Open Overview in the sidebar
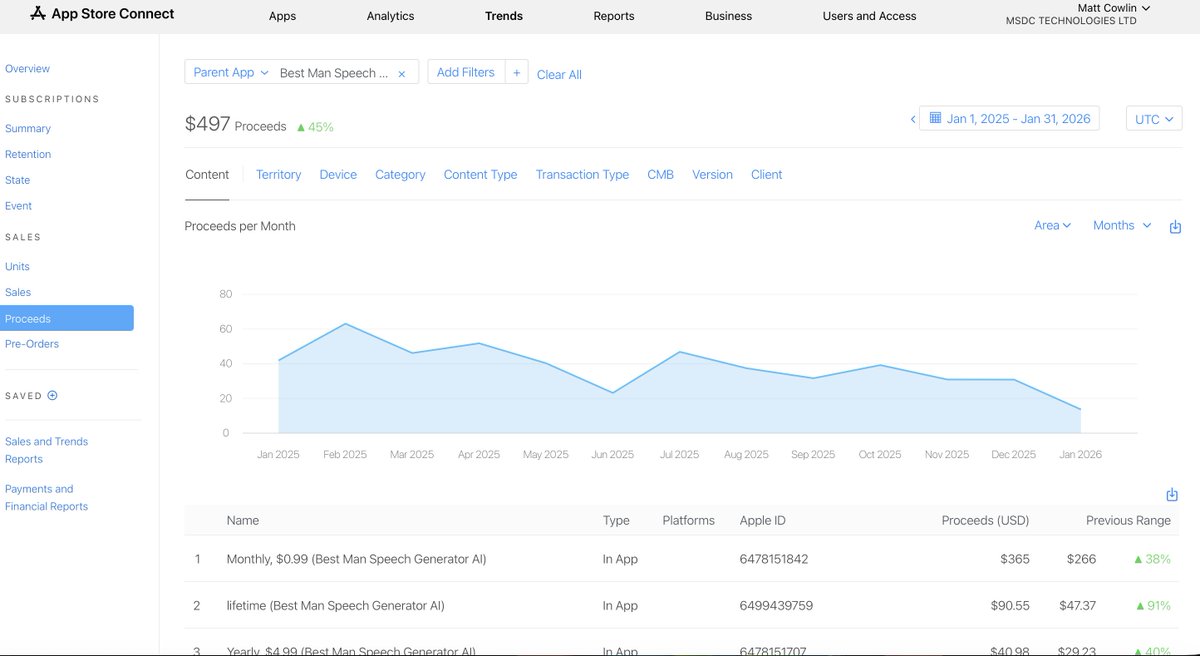Image resolution: width=1200 pixels, height=656 pixels. click(x=27, y=69)
